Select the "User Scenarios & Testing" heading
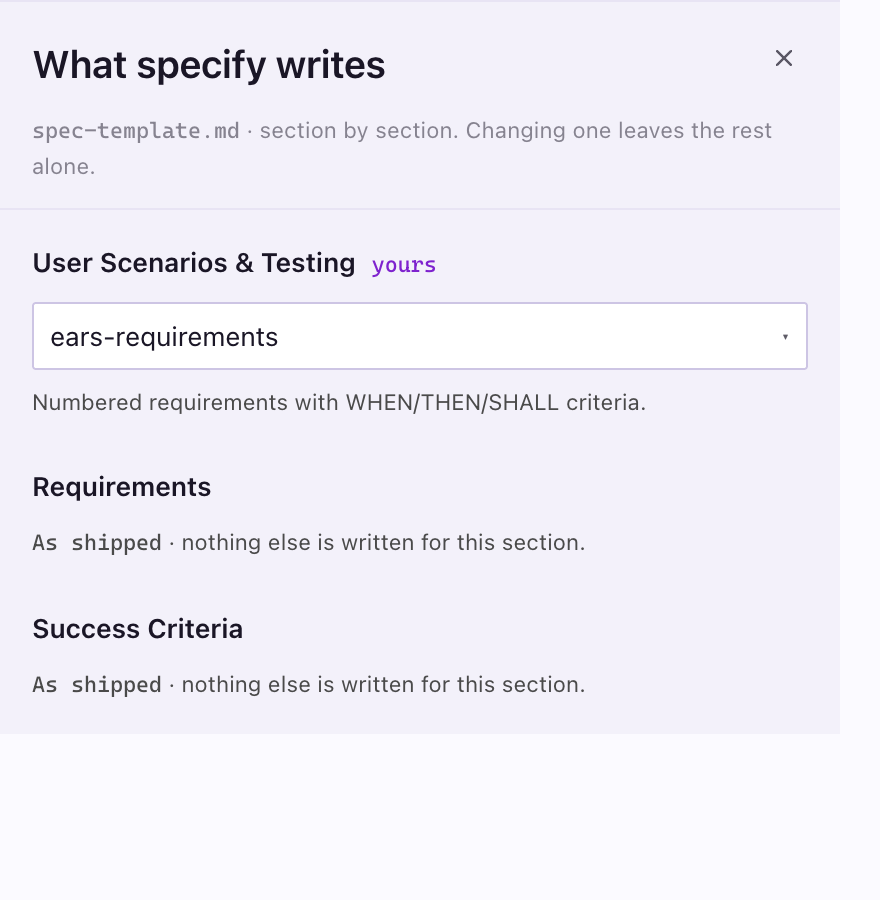 click(x=194, y=263)
